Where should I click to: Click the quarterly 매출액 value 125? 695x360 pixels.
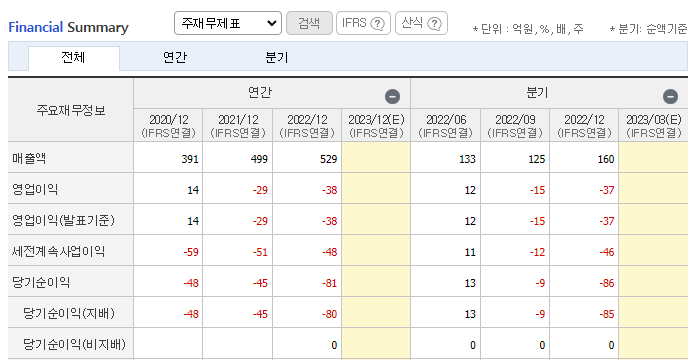(536, 159)
